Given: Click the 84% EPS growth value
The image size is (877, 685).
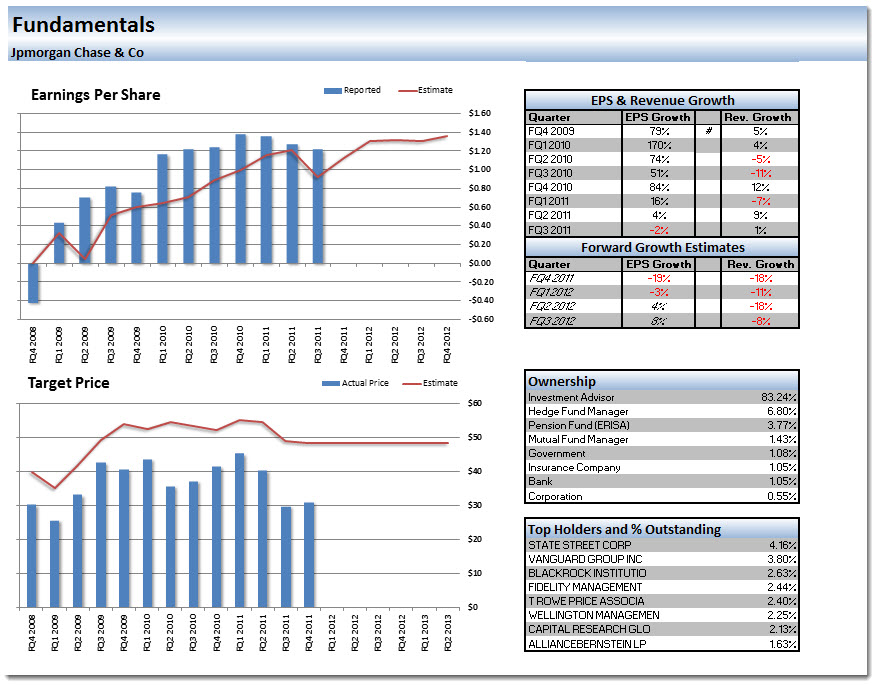Looking at the screenshot, I should 659,187.
